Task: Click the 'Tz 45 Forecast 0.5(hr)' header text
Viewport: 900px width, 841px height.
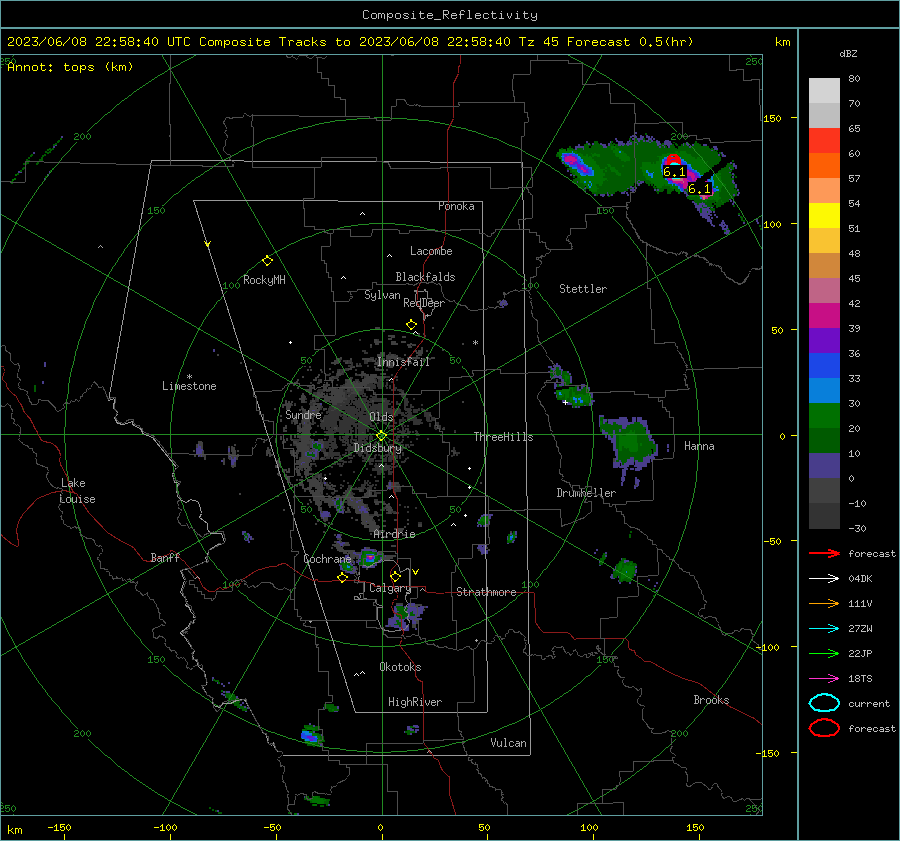Action: (x=606, y=42)
